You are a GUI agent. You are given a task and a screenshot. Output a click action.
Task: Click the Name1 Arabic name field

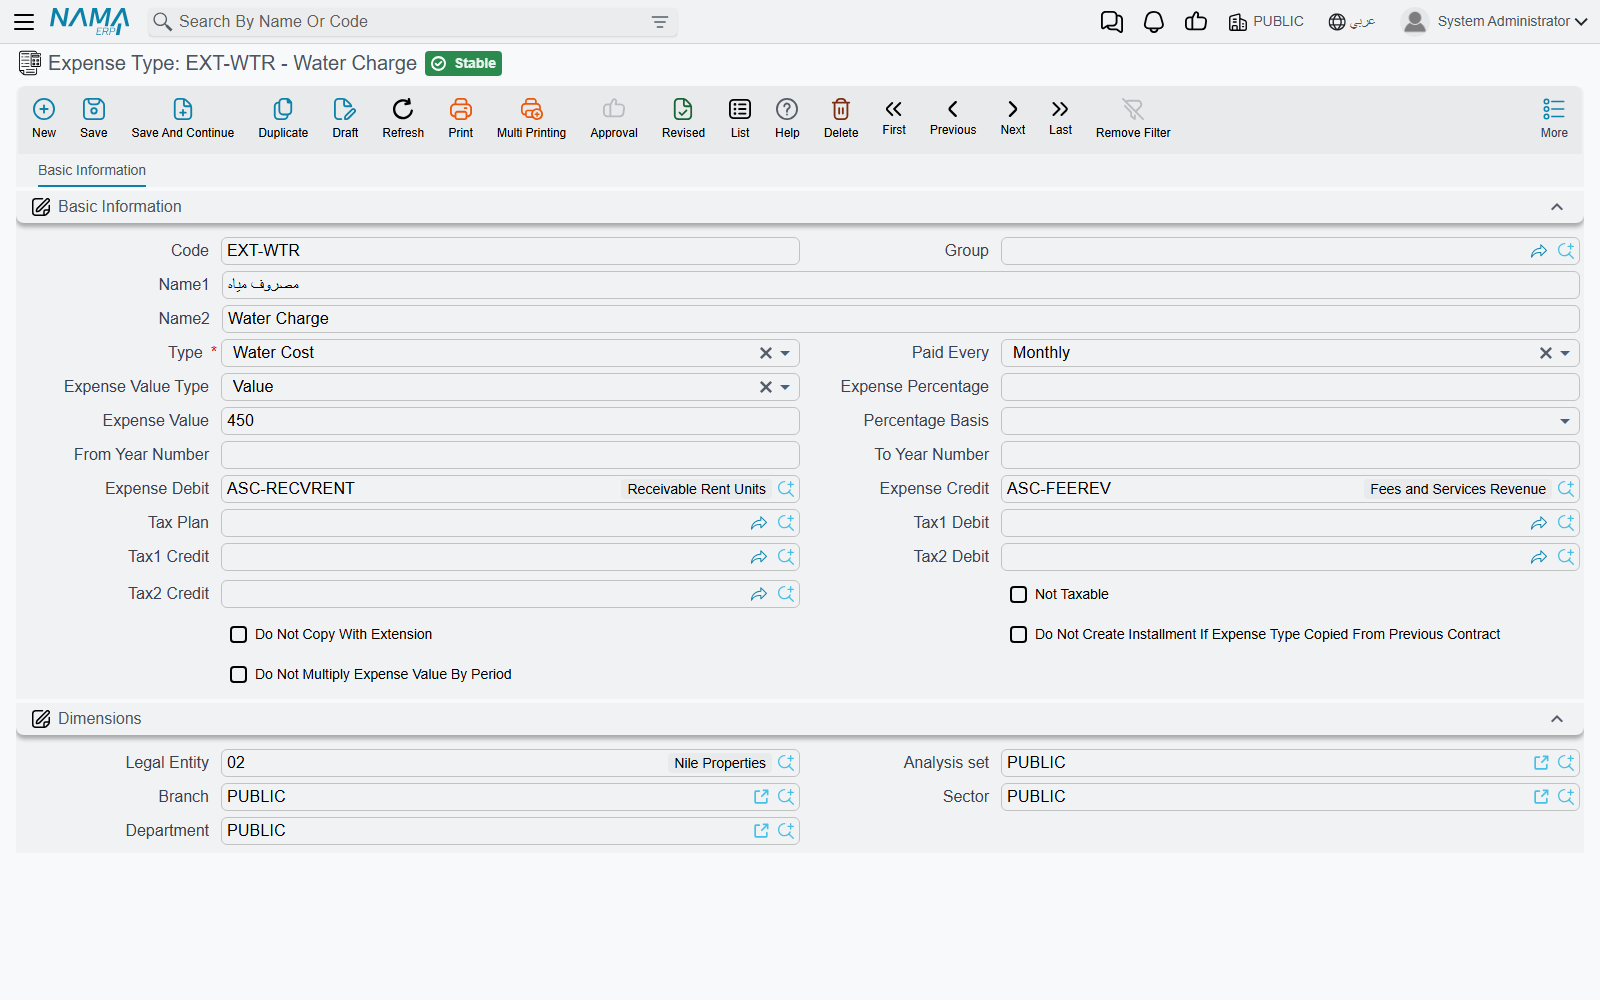[x=900, y=285]
